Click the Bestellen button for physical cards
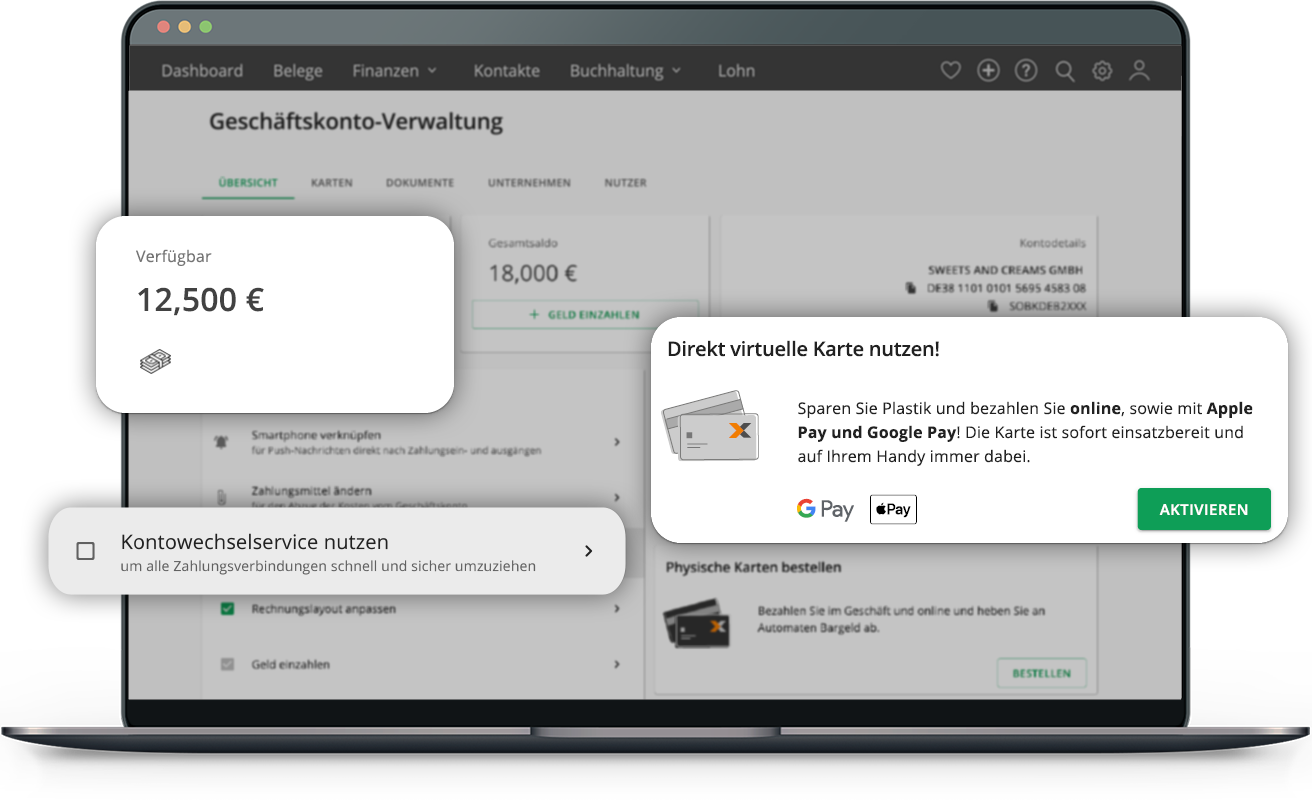Image resolution: width=1312 pixels, height=800 pixels. coord(1041,673)
